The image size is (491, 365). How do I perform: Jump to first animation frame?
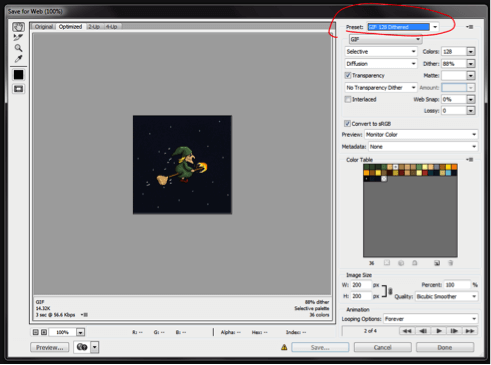407,331
